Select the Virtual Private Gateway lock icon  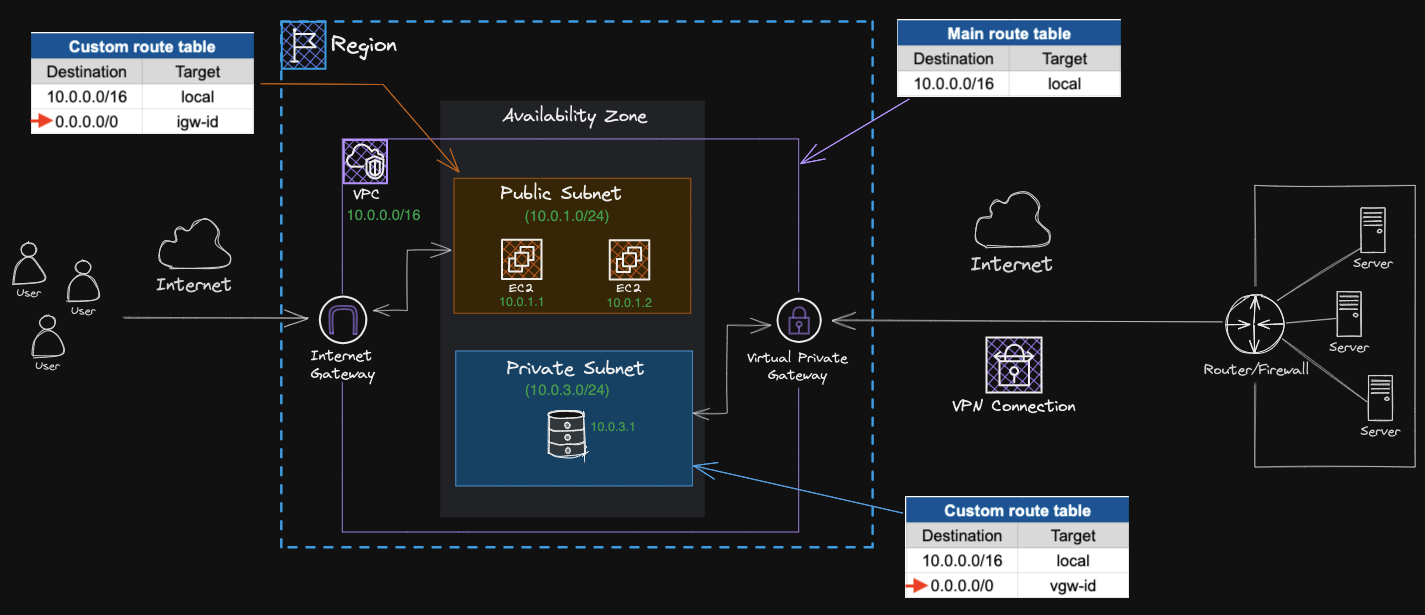coord(799,321)
